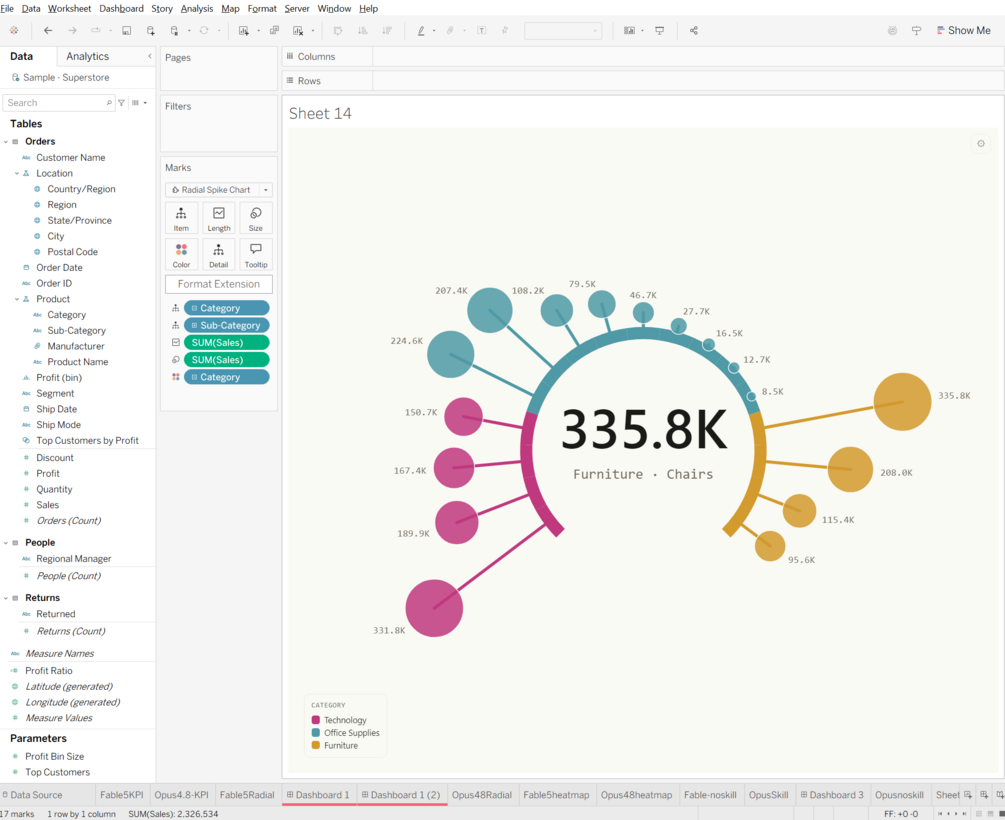Viewport: 1005px width, 820px height.
Task: Select the Sub-Category pill on Marks
Action: coord(226,325)
